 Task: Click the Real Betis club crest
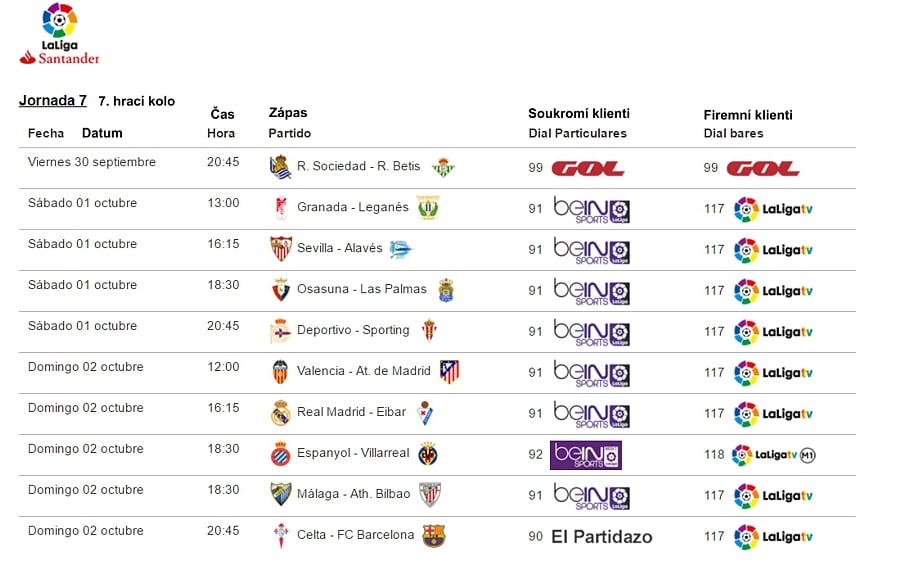pyautogui.click(x=443, y=167)
